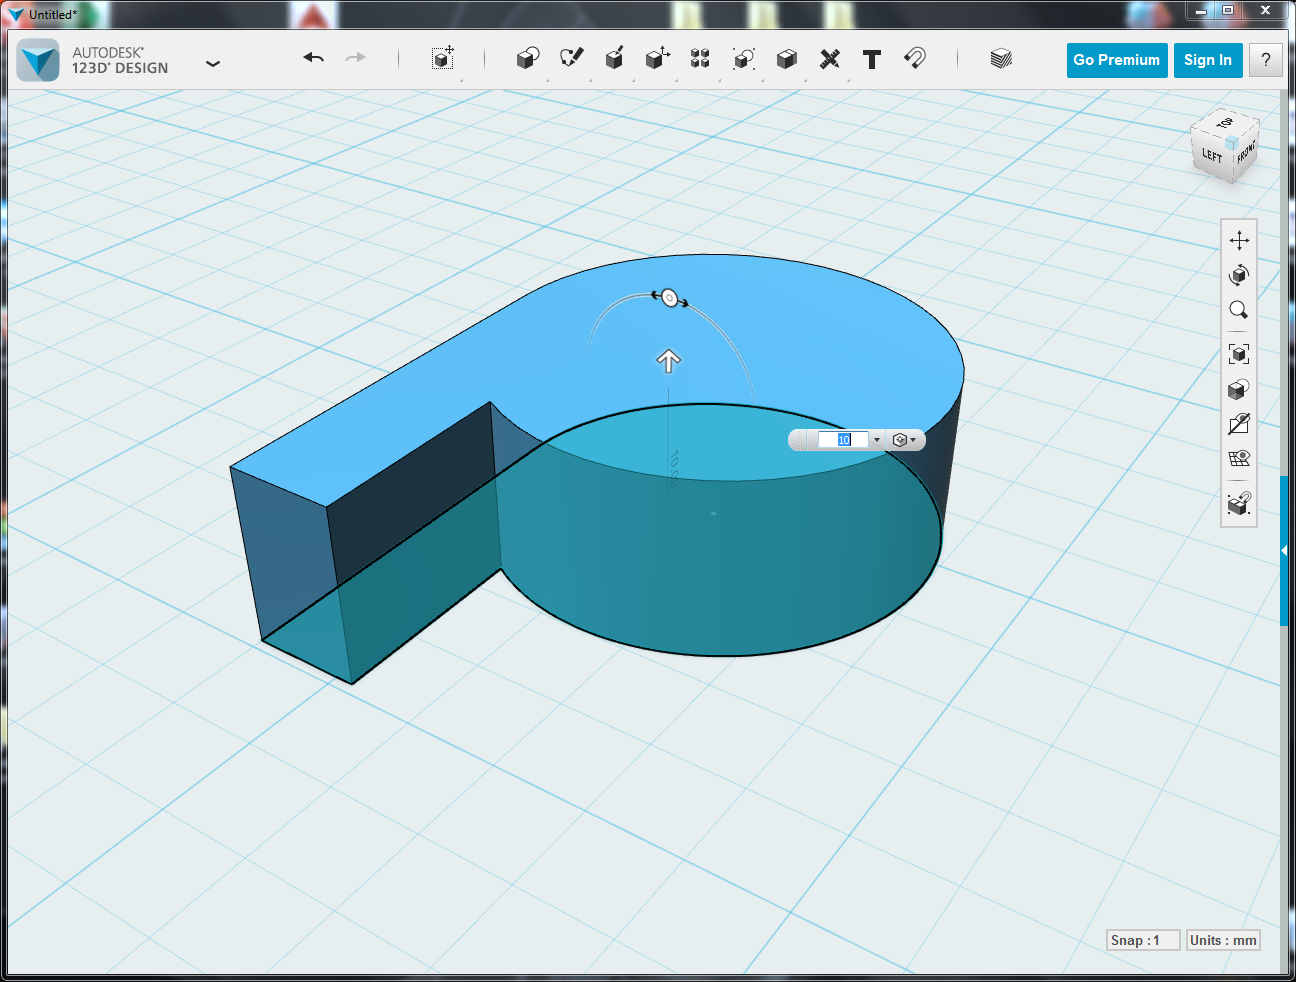Viewport: 1296px width, 982px height.
Task: Activate the Text tool
Action: pyautogui.click(x=872, y=59)
